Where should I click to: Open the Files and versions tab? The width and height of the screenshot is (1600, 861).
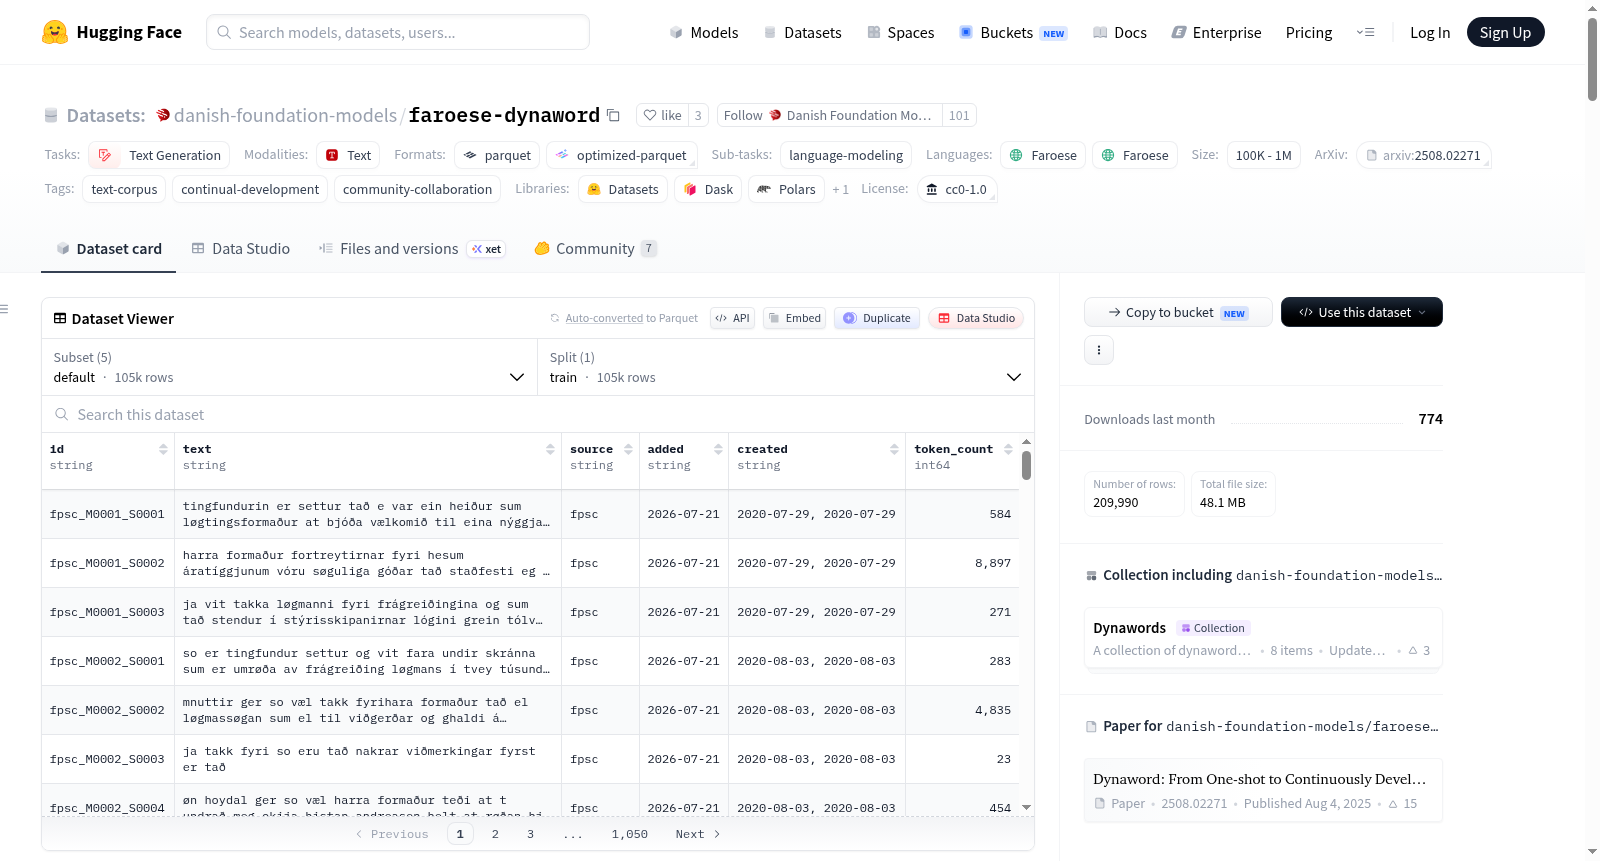pyautogui.click(x=412, y=249)
